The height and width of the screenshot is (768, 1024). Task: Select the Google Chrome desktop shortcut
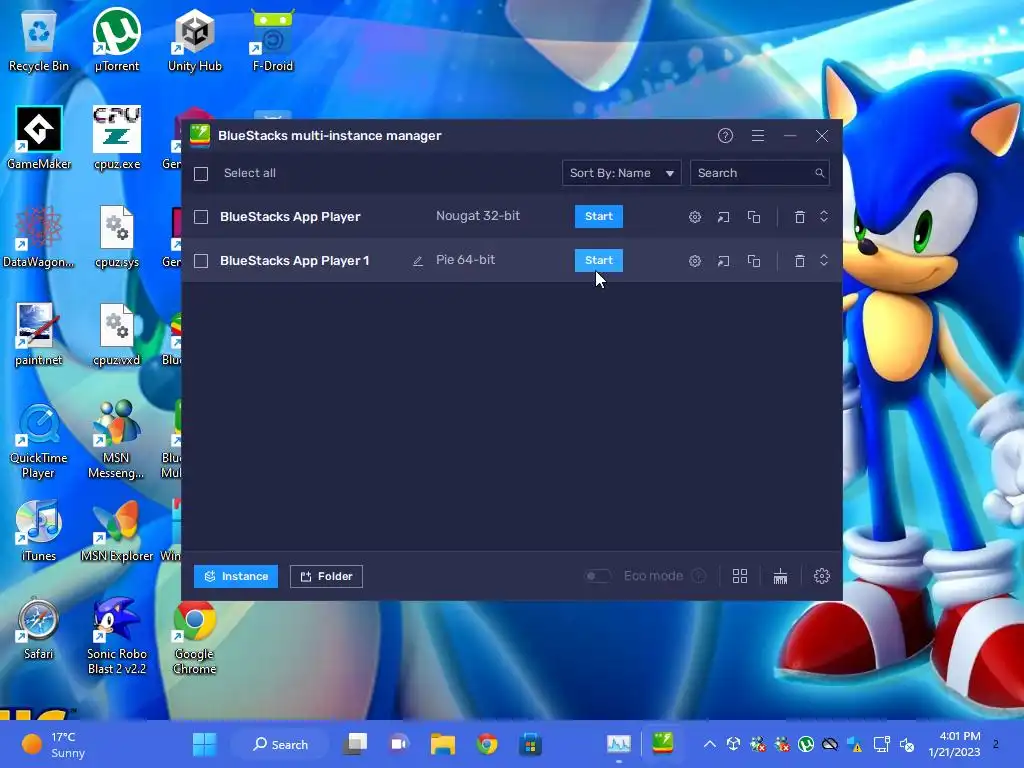pyautogui.click(x=195, y=636)
